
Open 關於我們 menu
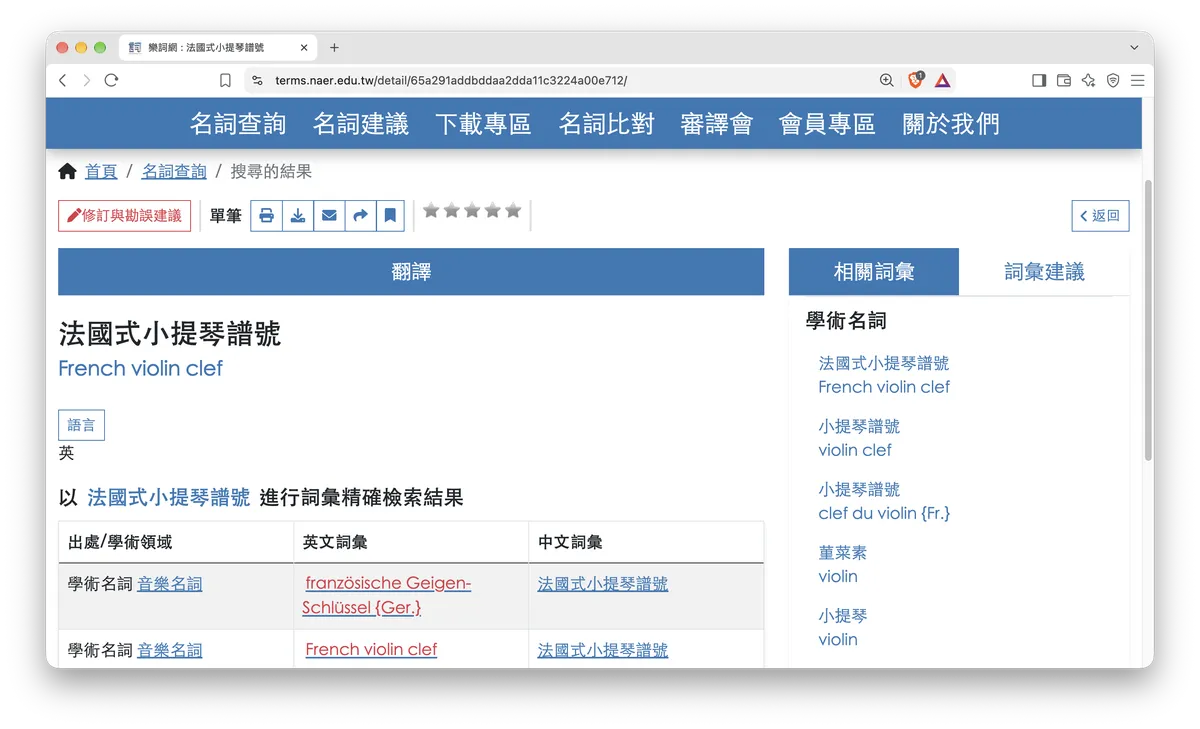[951, 124]
